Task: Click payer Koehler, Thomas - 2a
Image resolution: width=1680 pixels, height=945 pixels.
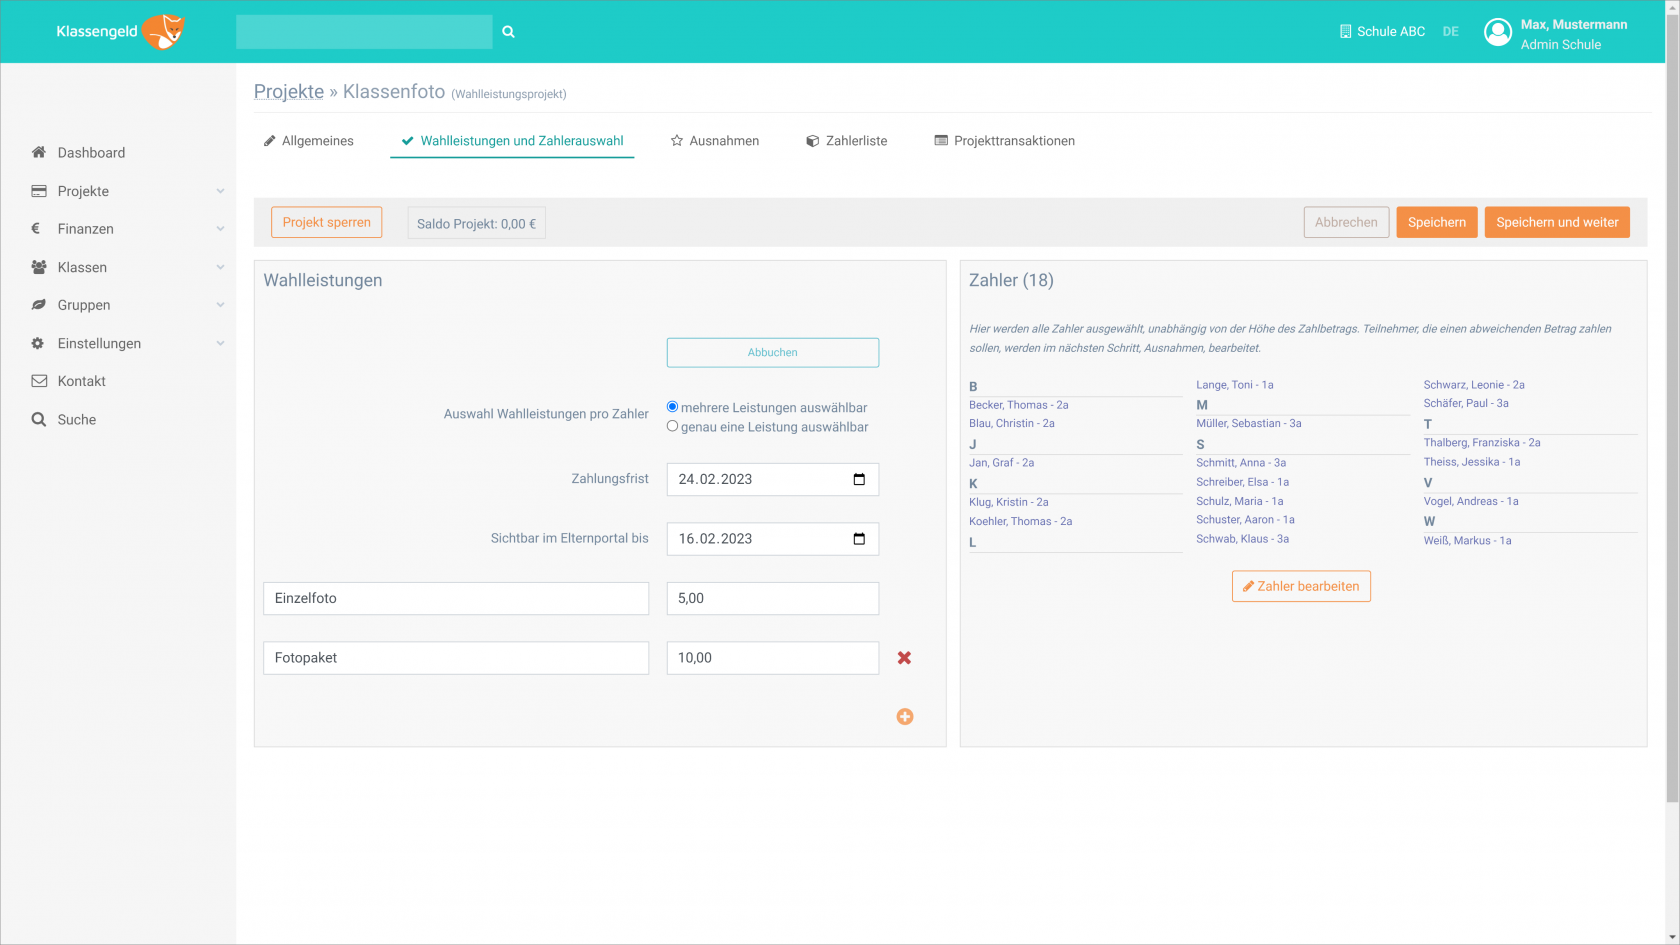Action: (x=1021, y=522)
